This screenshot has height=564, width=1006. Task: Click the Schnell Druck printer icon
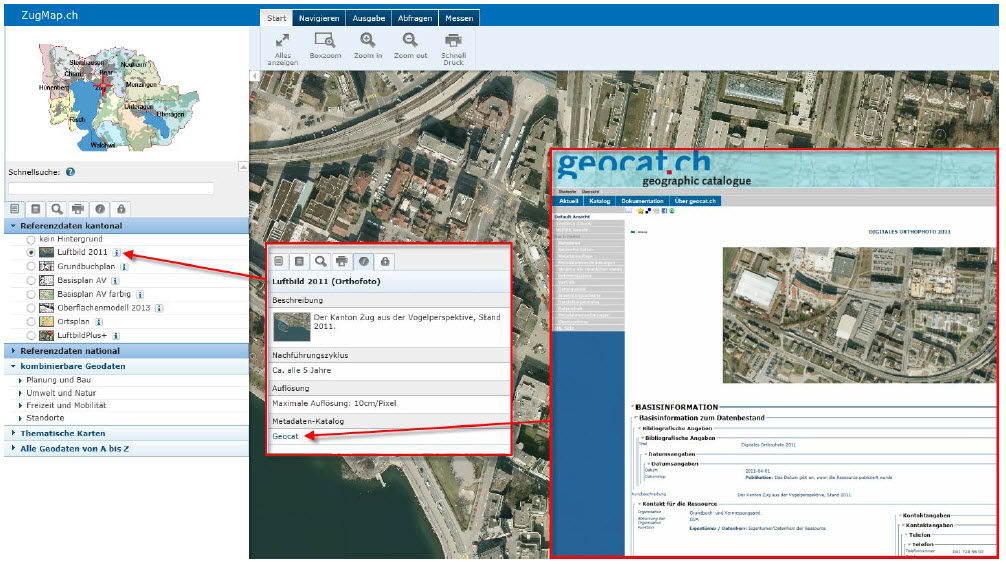453,46
